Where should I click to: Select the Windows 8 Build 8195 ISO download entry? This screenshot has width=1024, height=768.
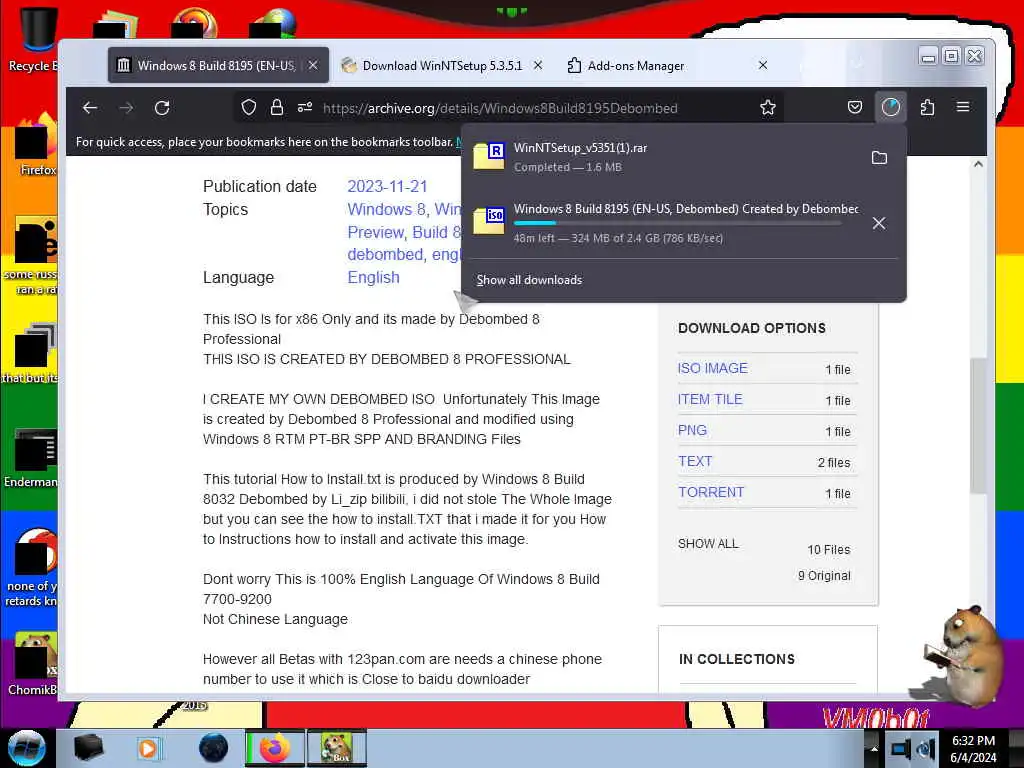663,223
